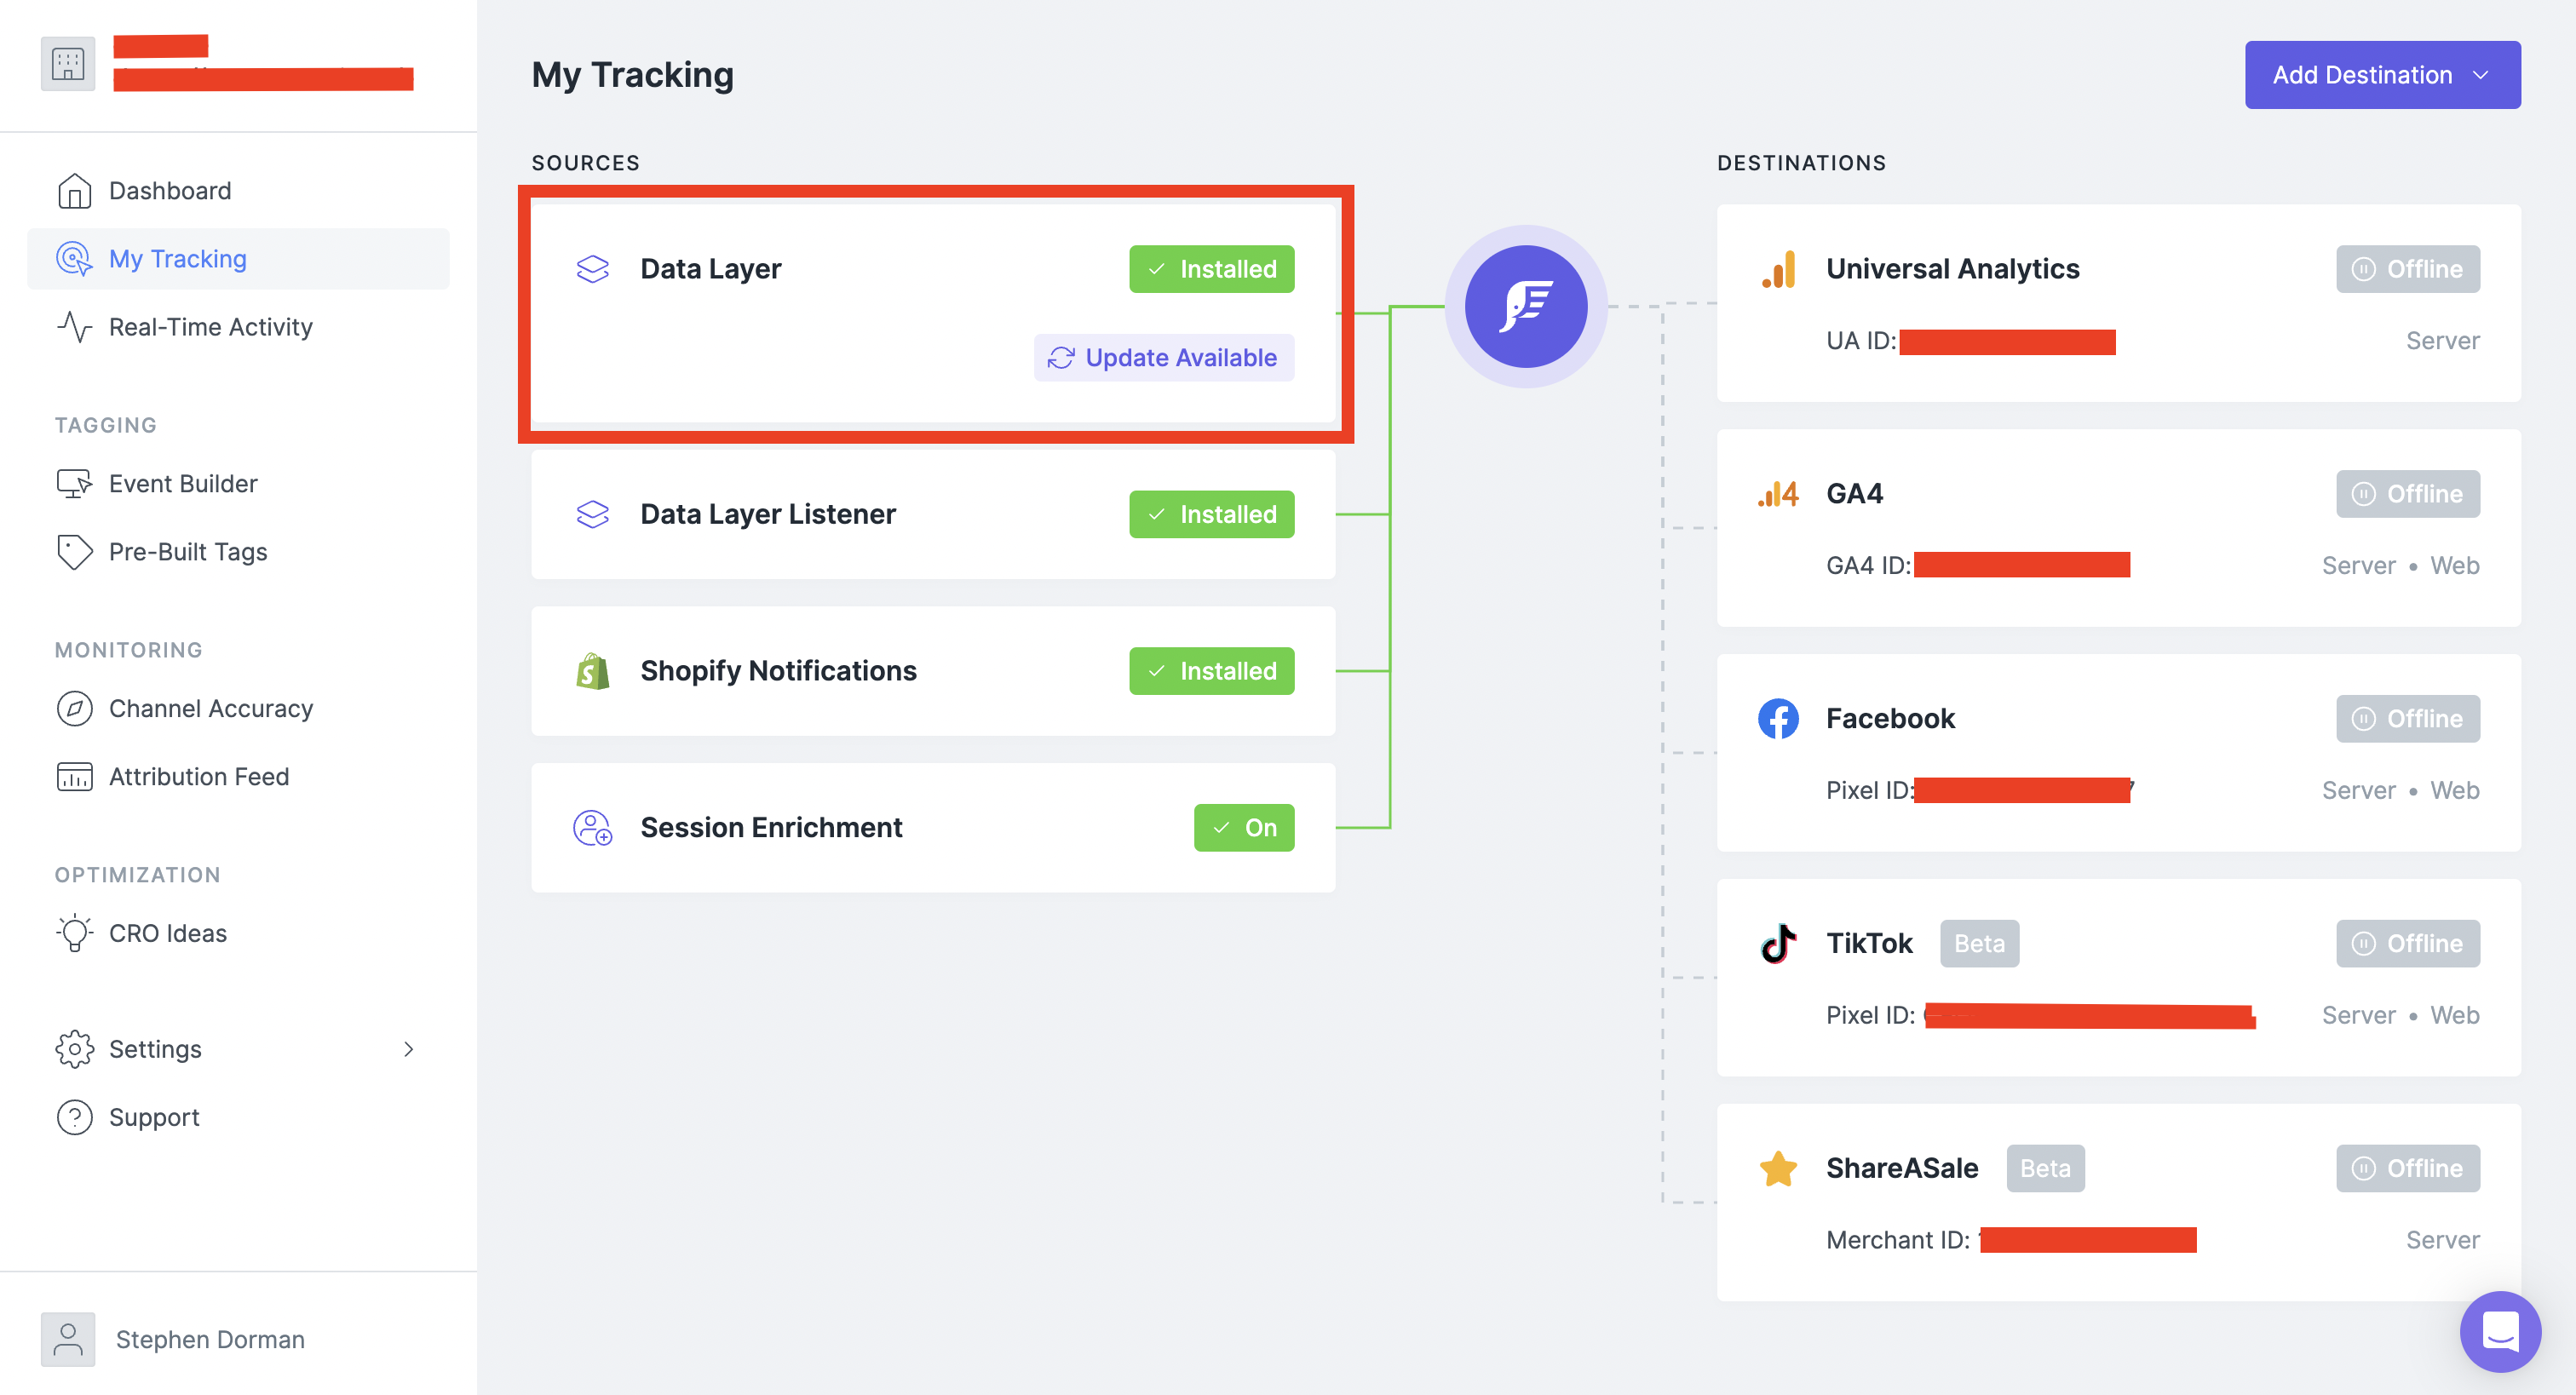
Task: Open the Support page
Action: 154,1117
